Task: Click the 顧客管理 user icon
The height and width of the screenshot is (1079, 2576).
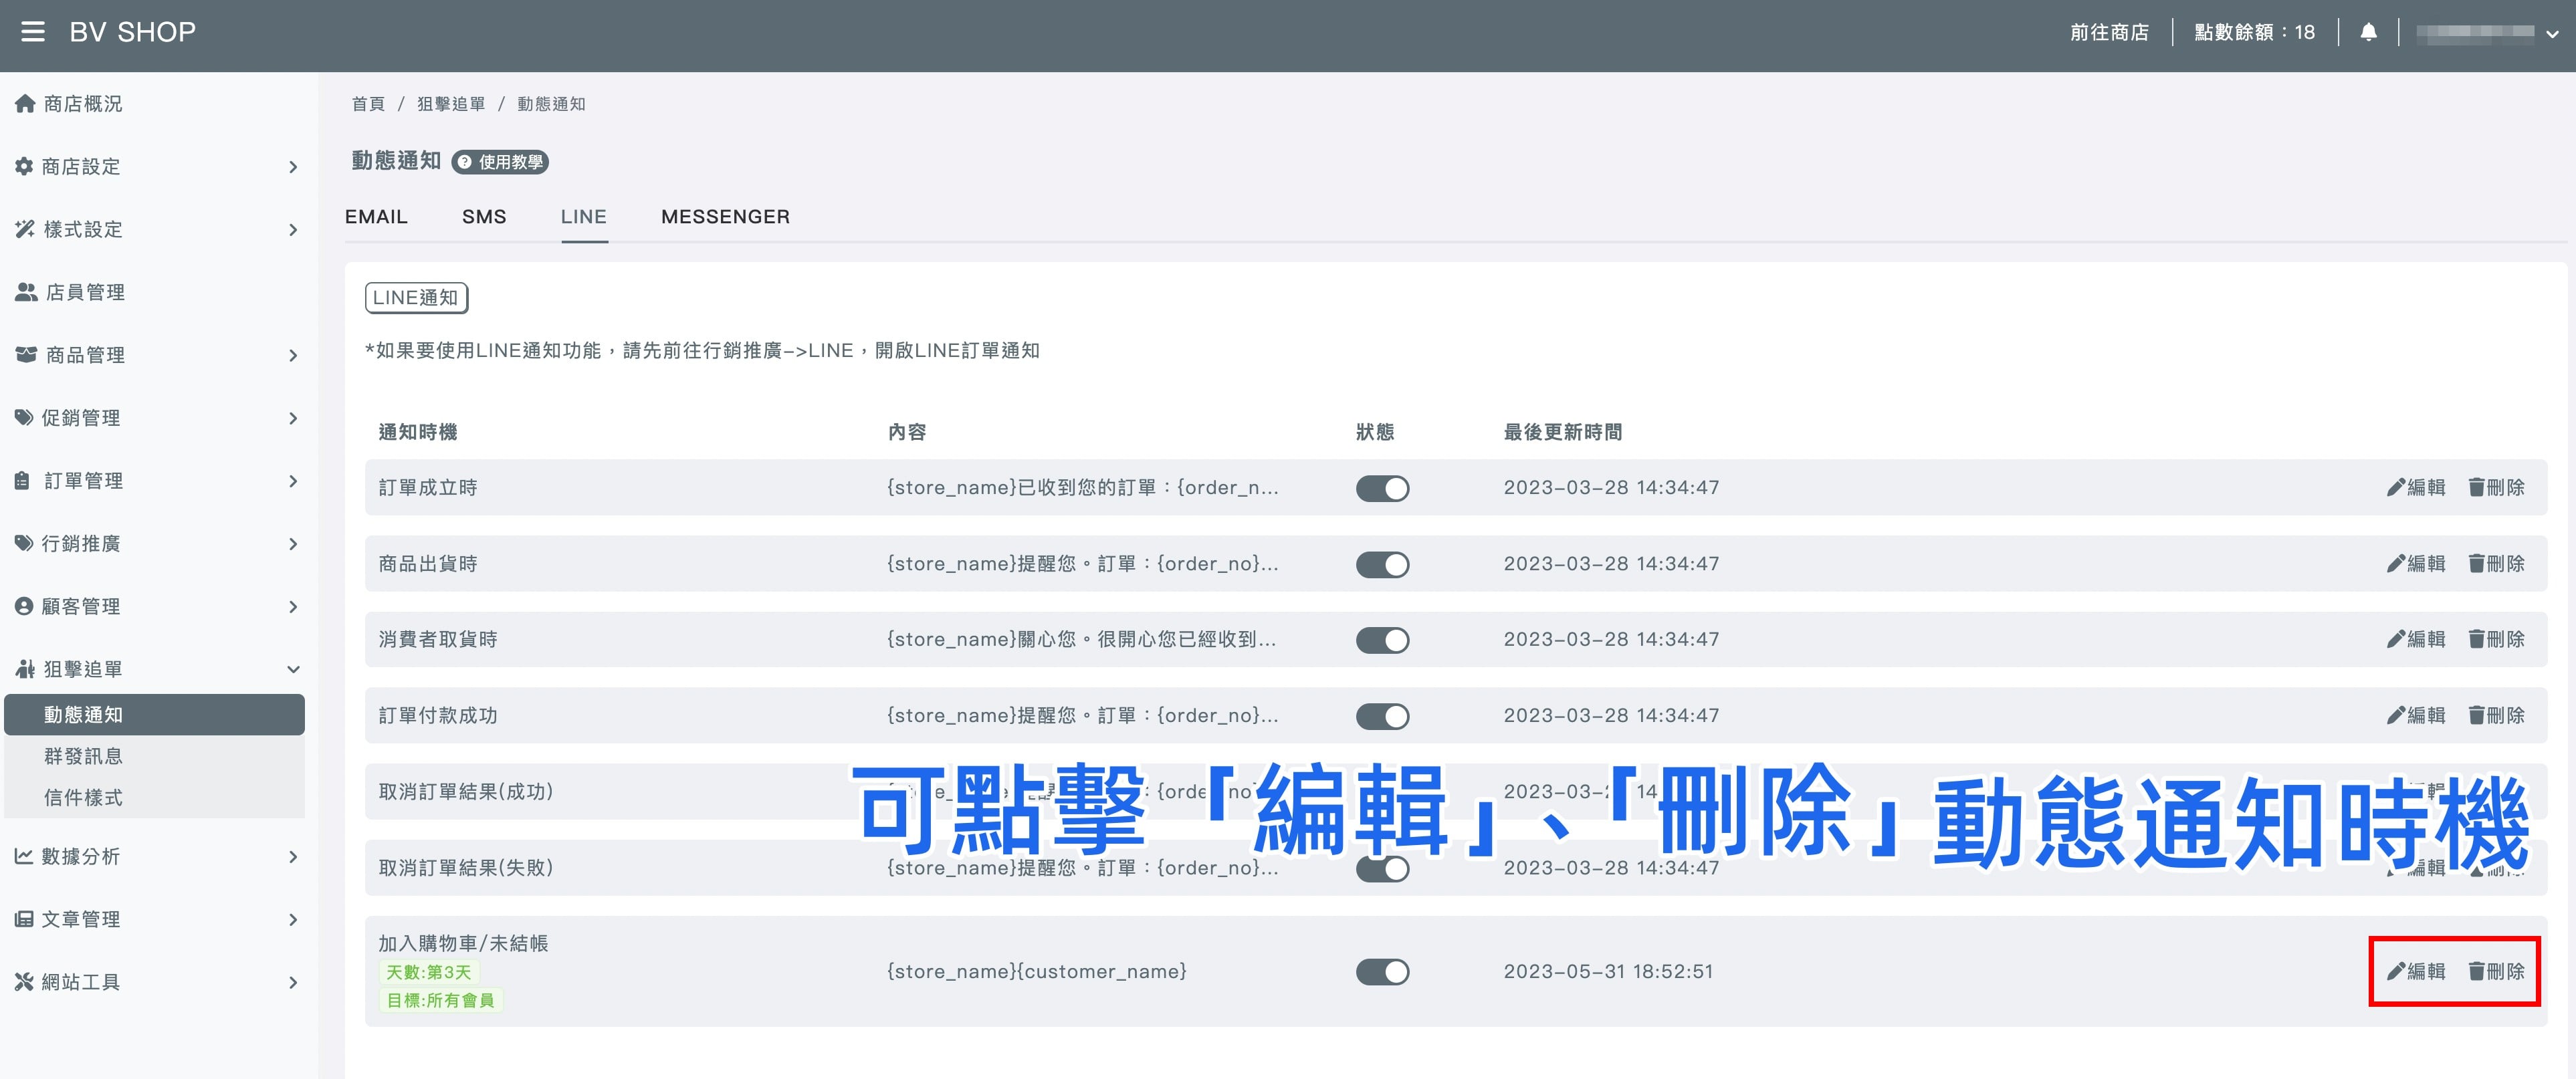Action: tap(24, 606)
